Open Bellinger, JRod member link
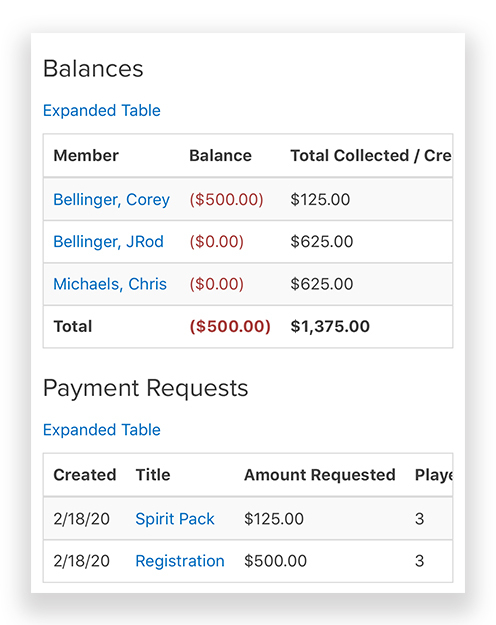 [x=108, y=242]
